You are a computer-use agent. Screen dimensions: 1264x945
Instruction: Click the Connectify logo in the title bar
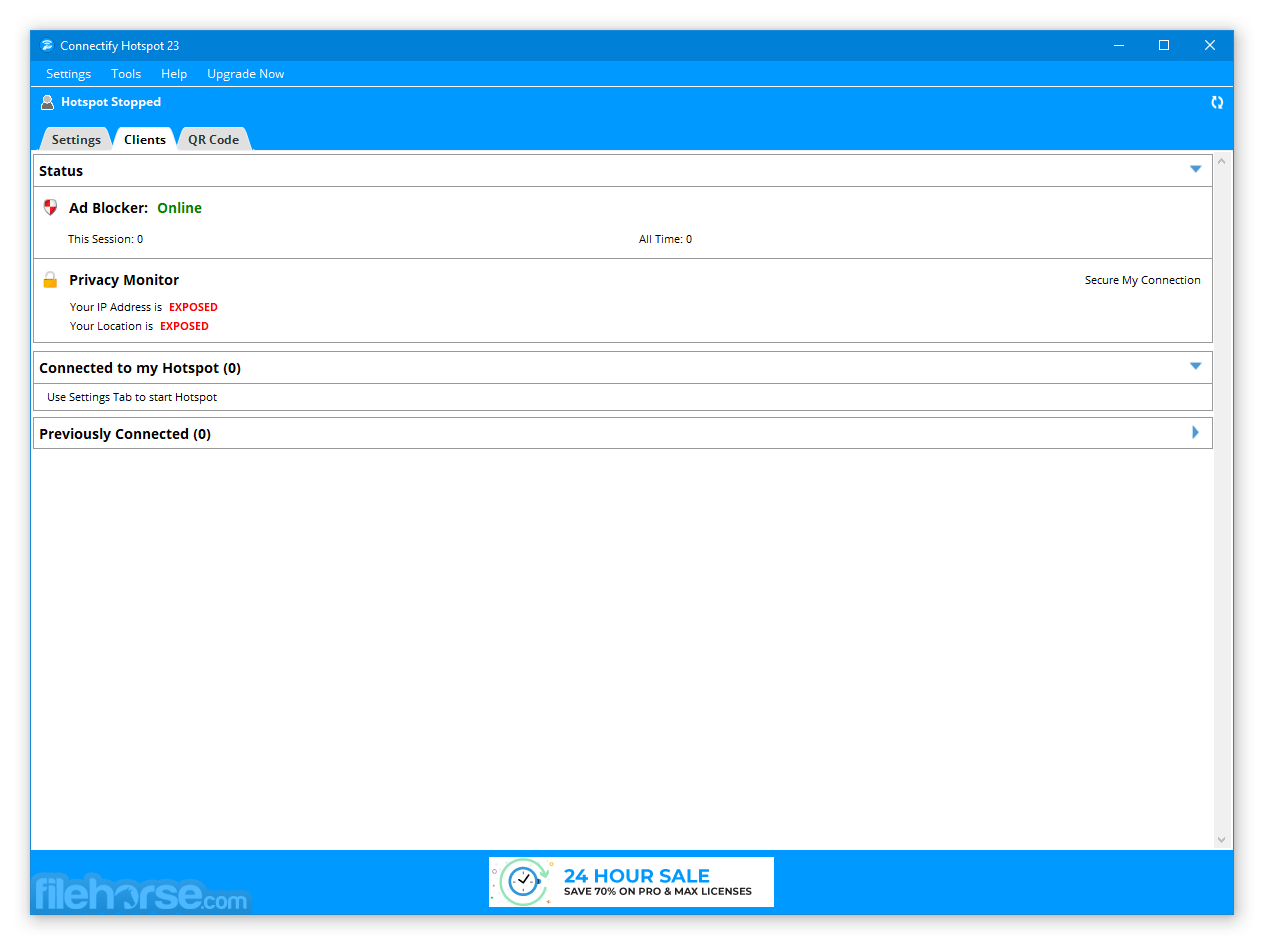coord(47,46)
